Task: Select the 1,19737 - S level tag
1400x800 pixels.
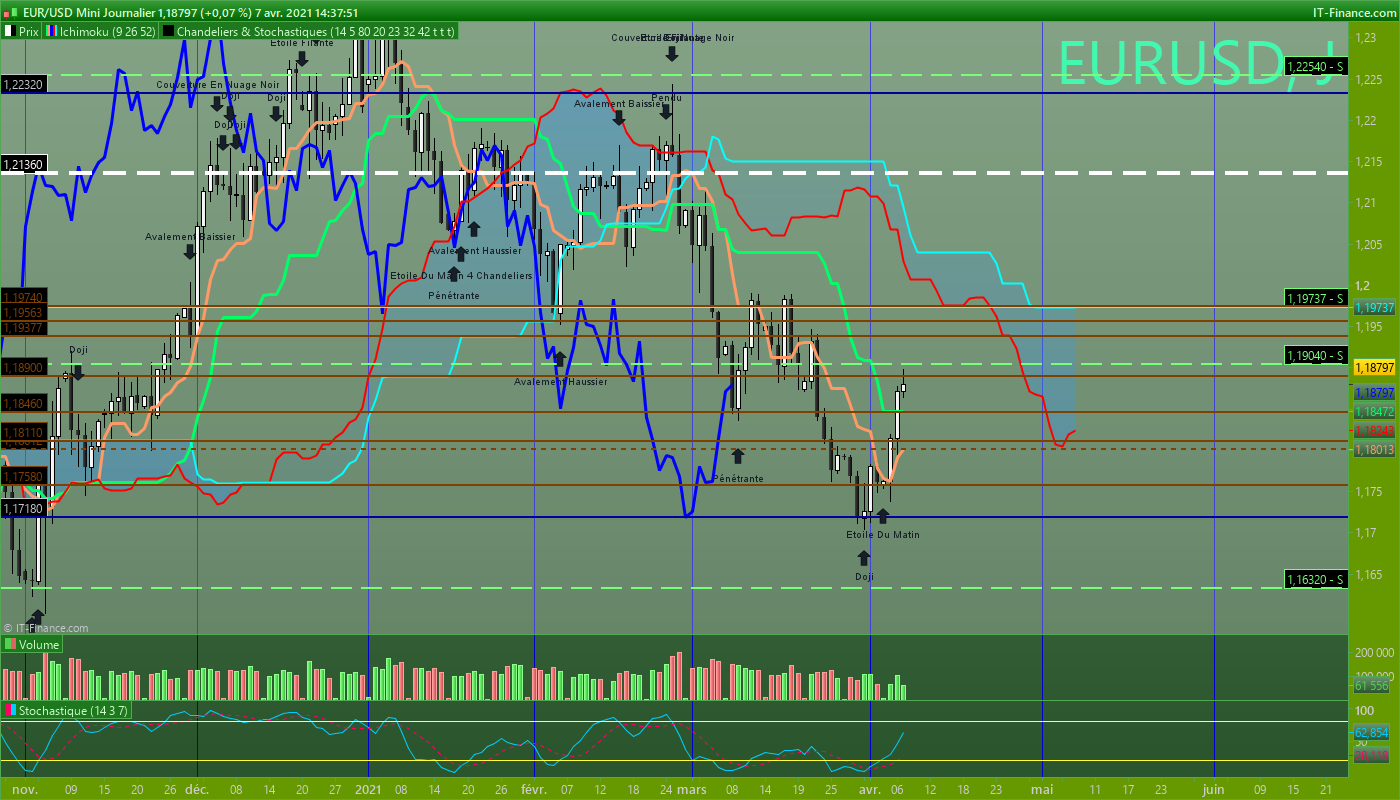Action: click(1317, 298)
